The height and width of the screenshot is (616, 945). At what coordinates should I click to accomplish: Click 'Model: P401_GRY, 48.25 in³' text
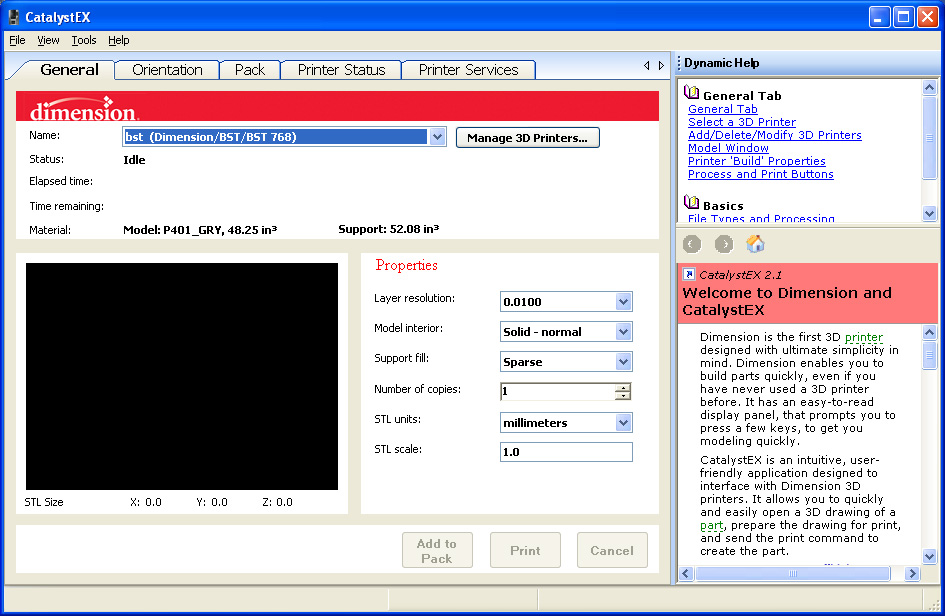pyautogui.click(x=200, y=230)
